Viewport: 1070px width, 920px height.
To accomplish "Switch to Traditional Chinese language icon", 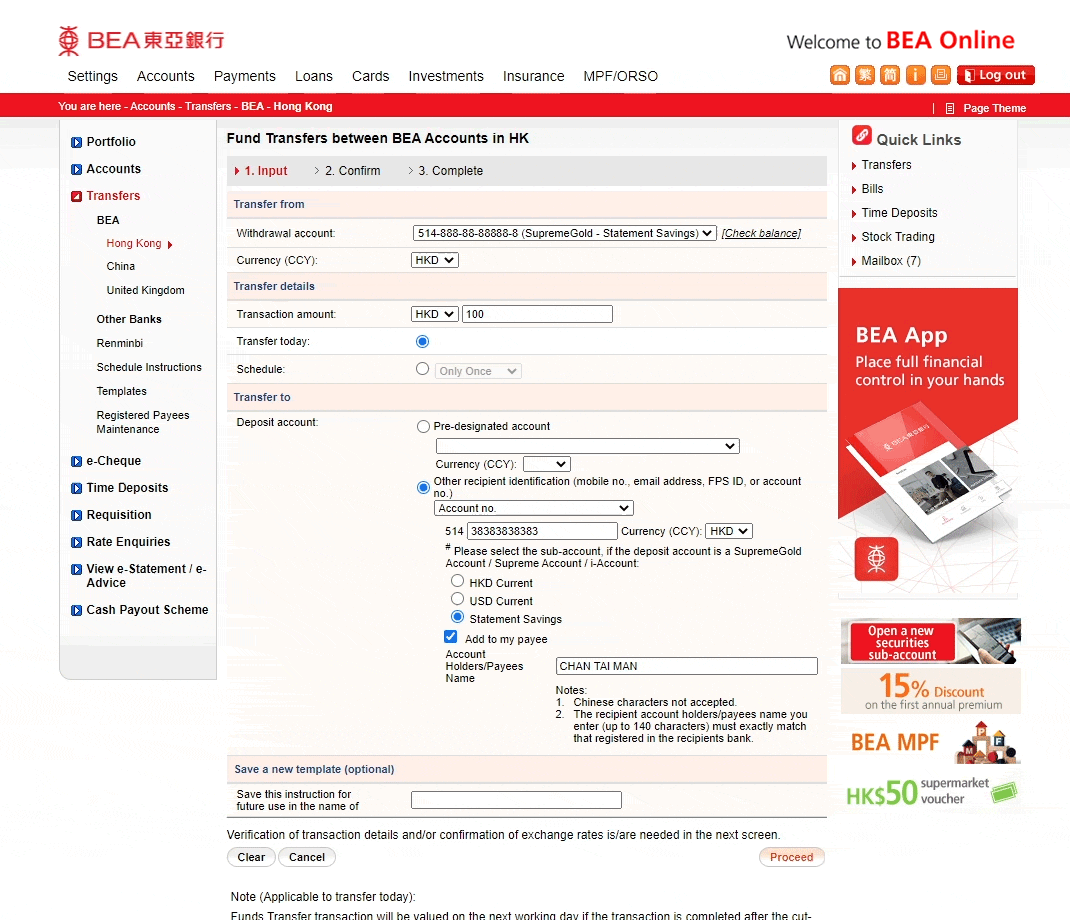I will tap(865, 75).
